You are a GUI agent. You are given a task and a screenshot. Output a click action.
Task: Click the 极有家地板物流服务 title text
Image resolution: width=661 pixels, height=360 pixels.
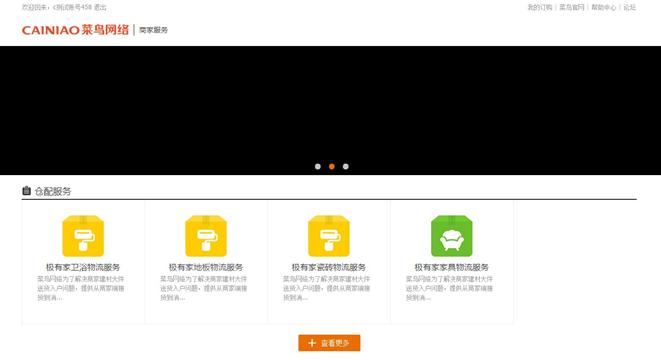[206, 267]
